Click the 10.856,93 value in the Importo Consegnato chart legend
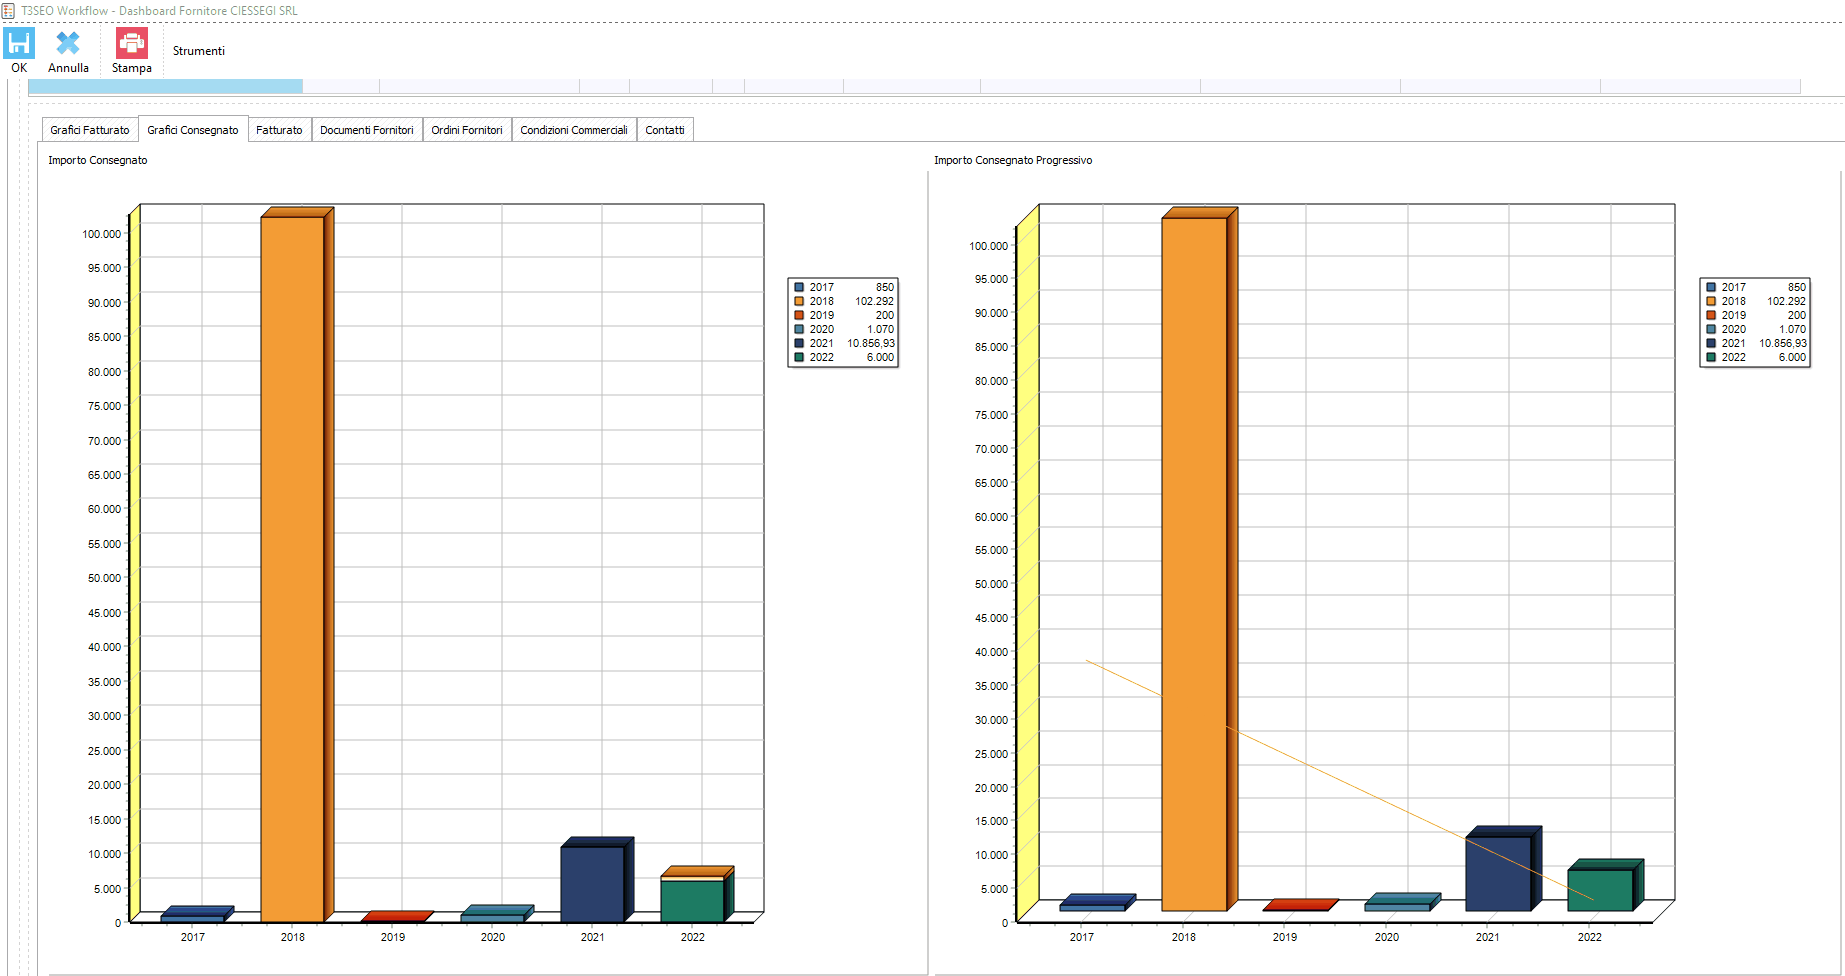The image size is (1845, 976). 871,343
